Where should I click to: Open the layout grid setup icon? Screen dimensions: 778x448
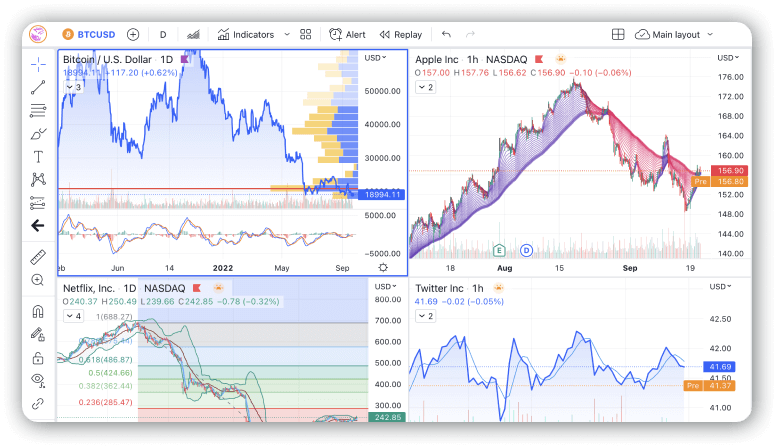coord(618,34)
